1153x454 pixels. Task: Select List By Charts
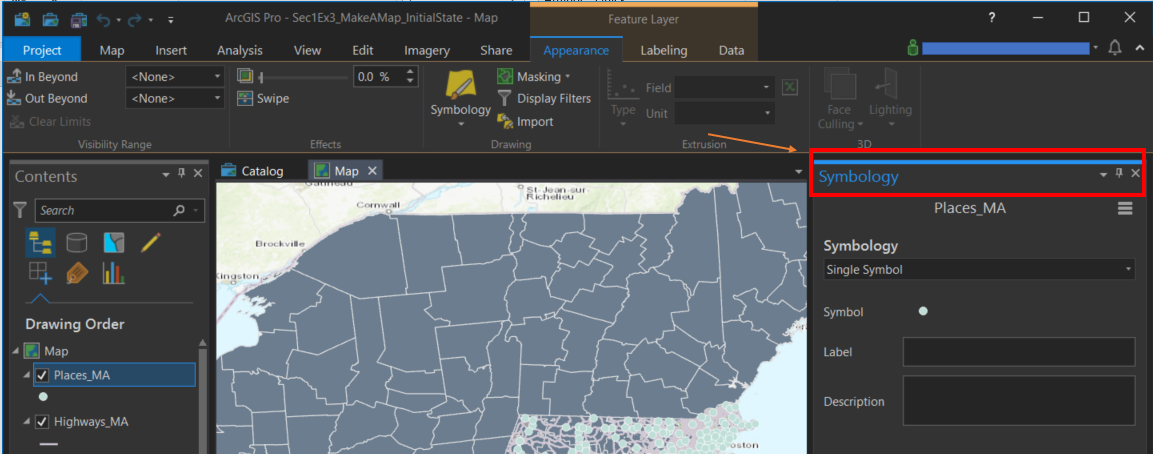tap(113, 273)
